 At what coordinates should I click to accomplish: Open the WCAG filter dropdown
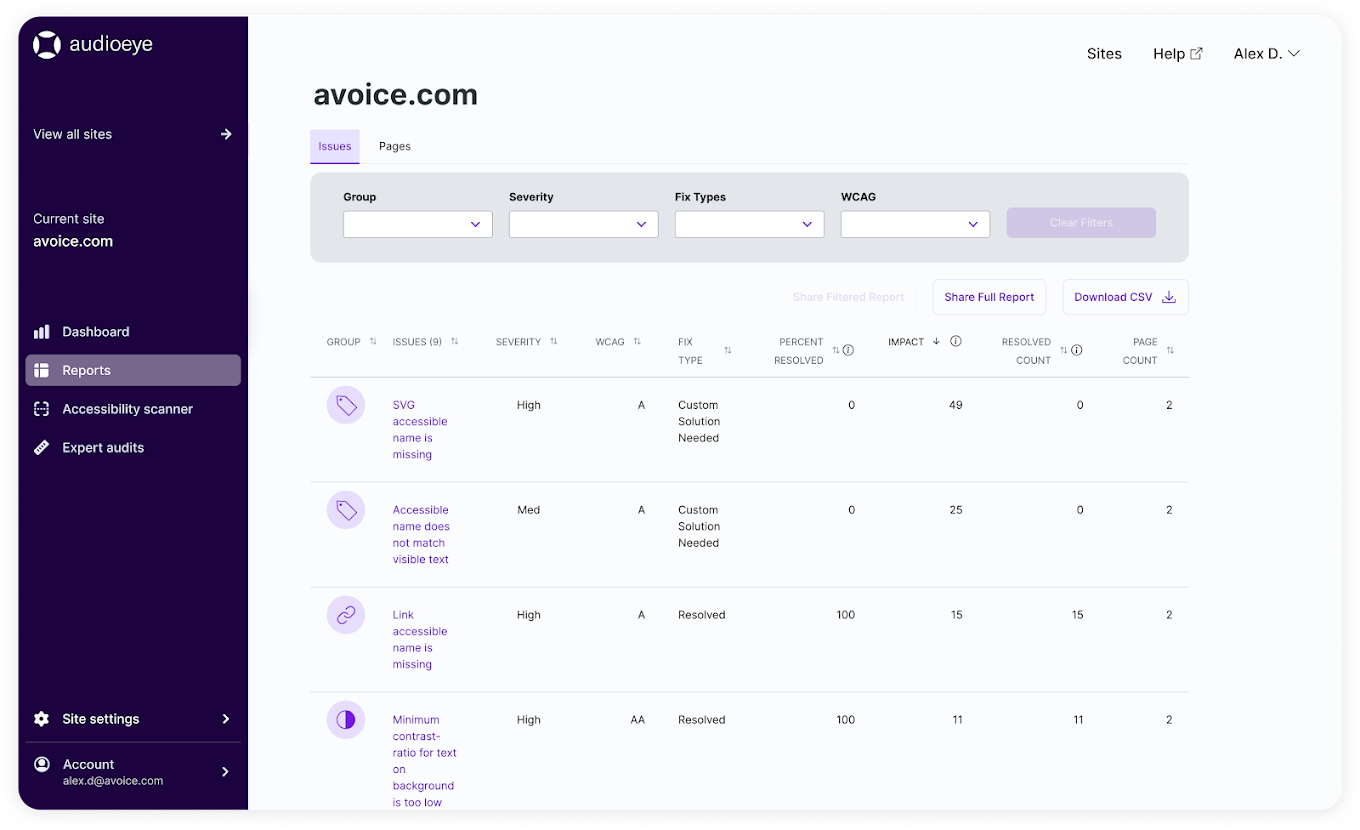tap(916, 224)
